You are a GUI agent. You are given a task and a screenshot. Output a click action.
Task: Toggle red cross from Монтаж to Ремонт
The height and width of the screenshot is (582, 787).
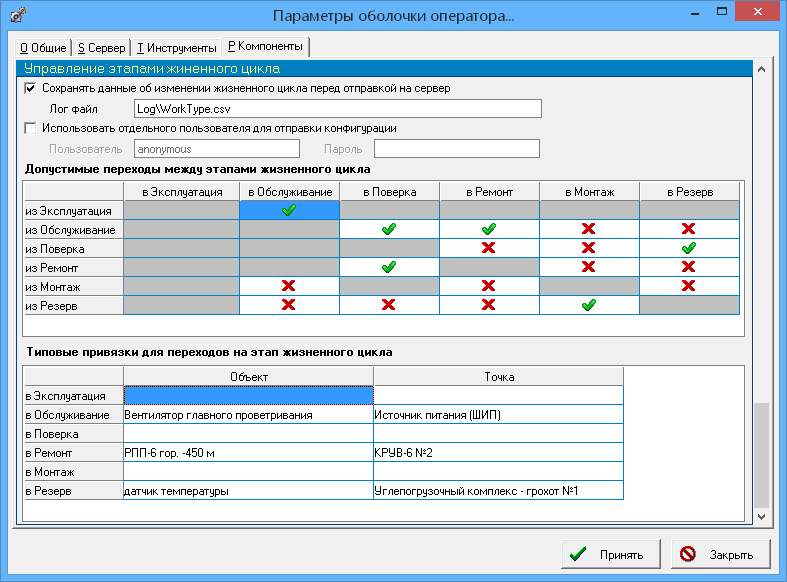tap(489, 286)
